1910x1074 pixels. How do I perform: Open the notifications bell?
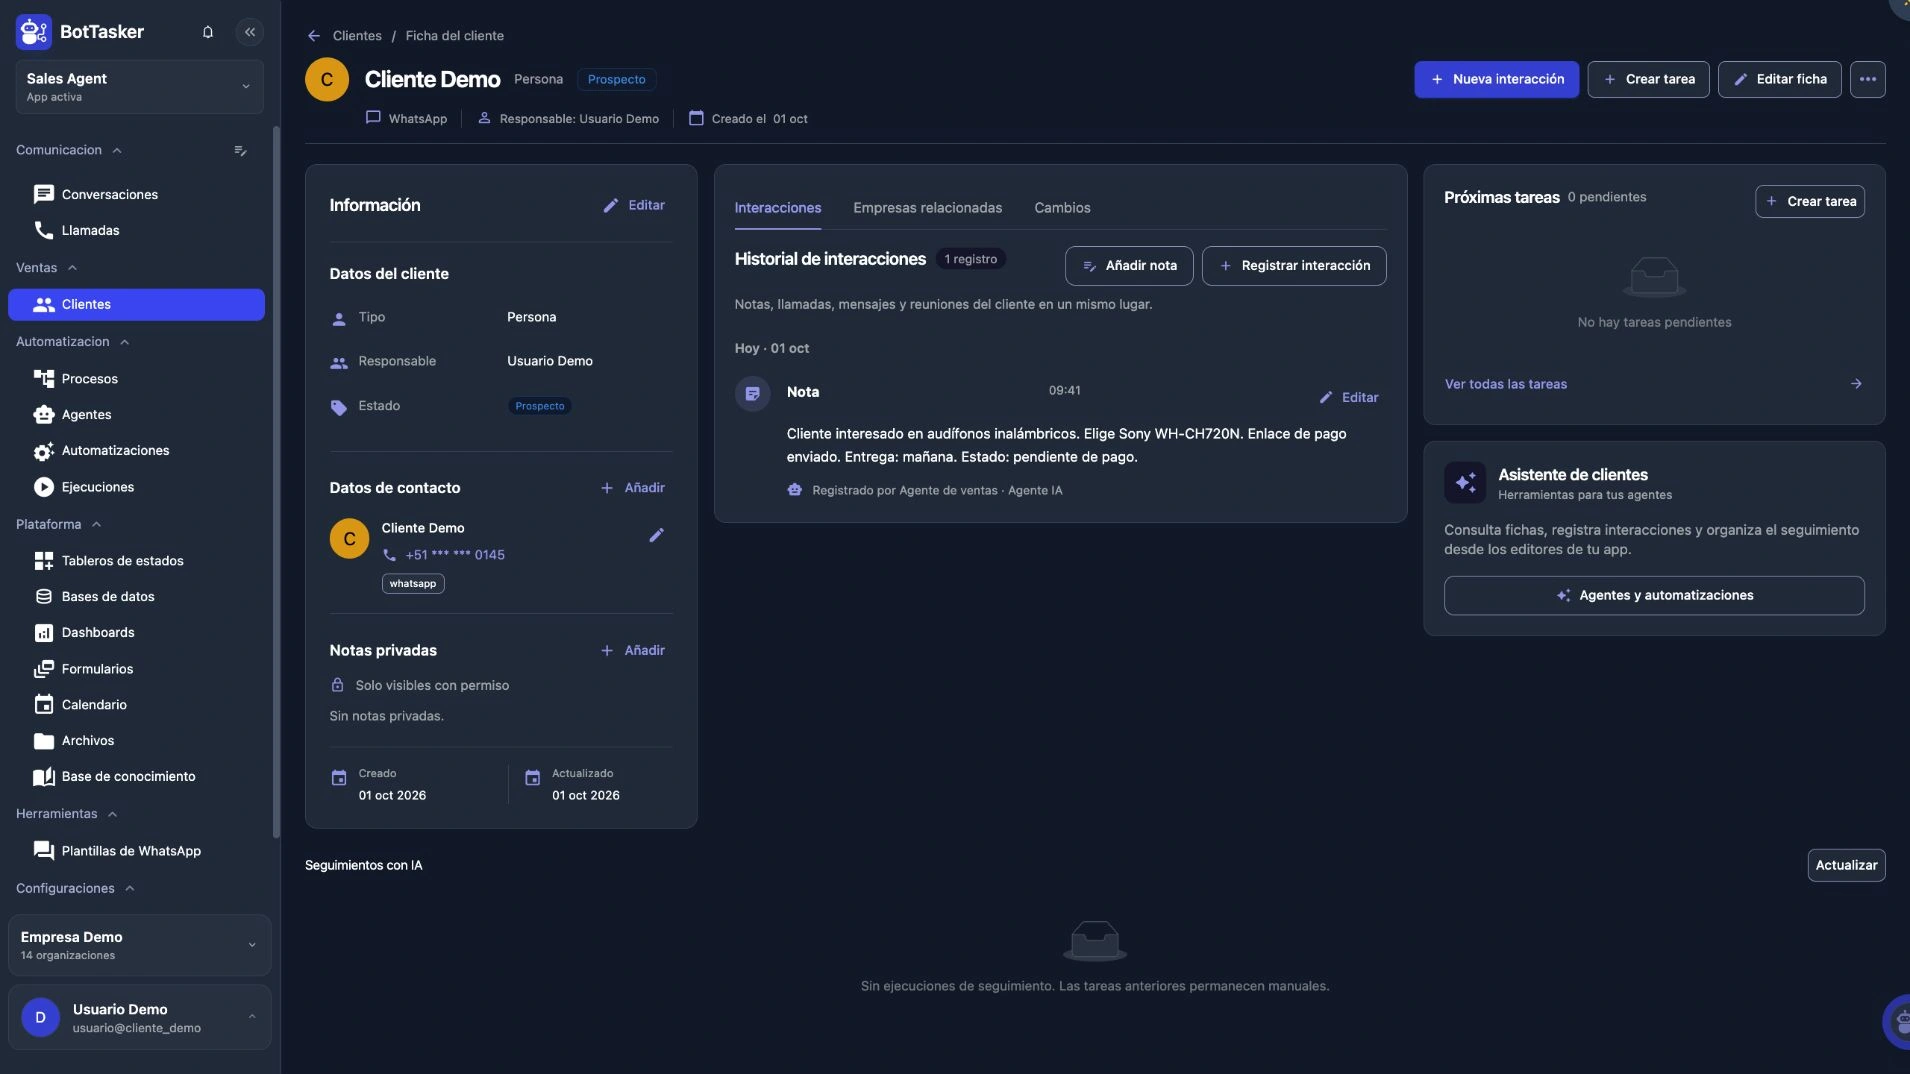coord(208,32)
